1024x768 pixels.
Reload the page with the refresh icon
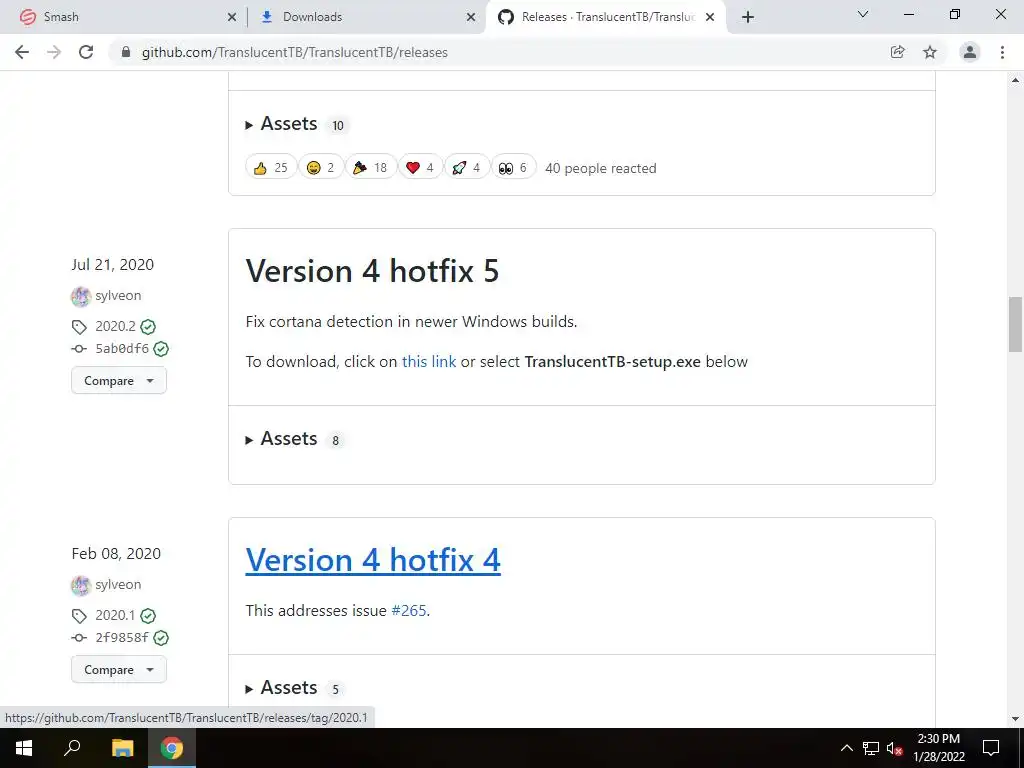(x=86, y=52)
